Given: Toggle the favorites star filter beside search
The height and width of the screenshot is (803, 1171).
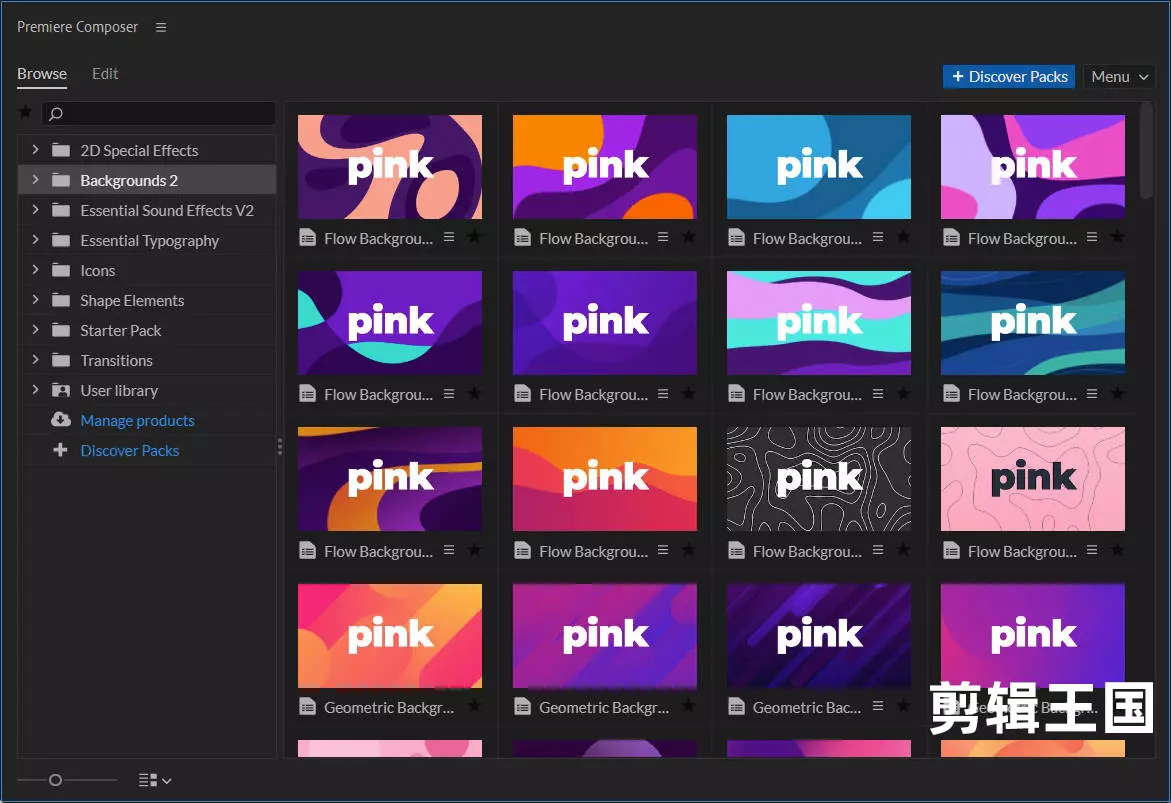Looking at the screenshot, I should (x=25, y=112).
